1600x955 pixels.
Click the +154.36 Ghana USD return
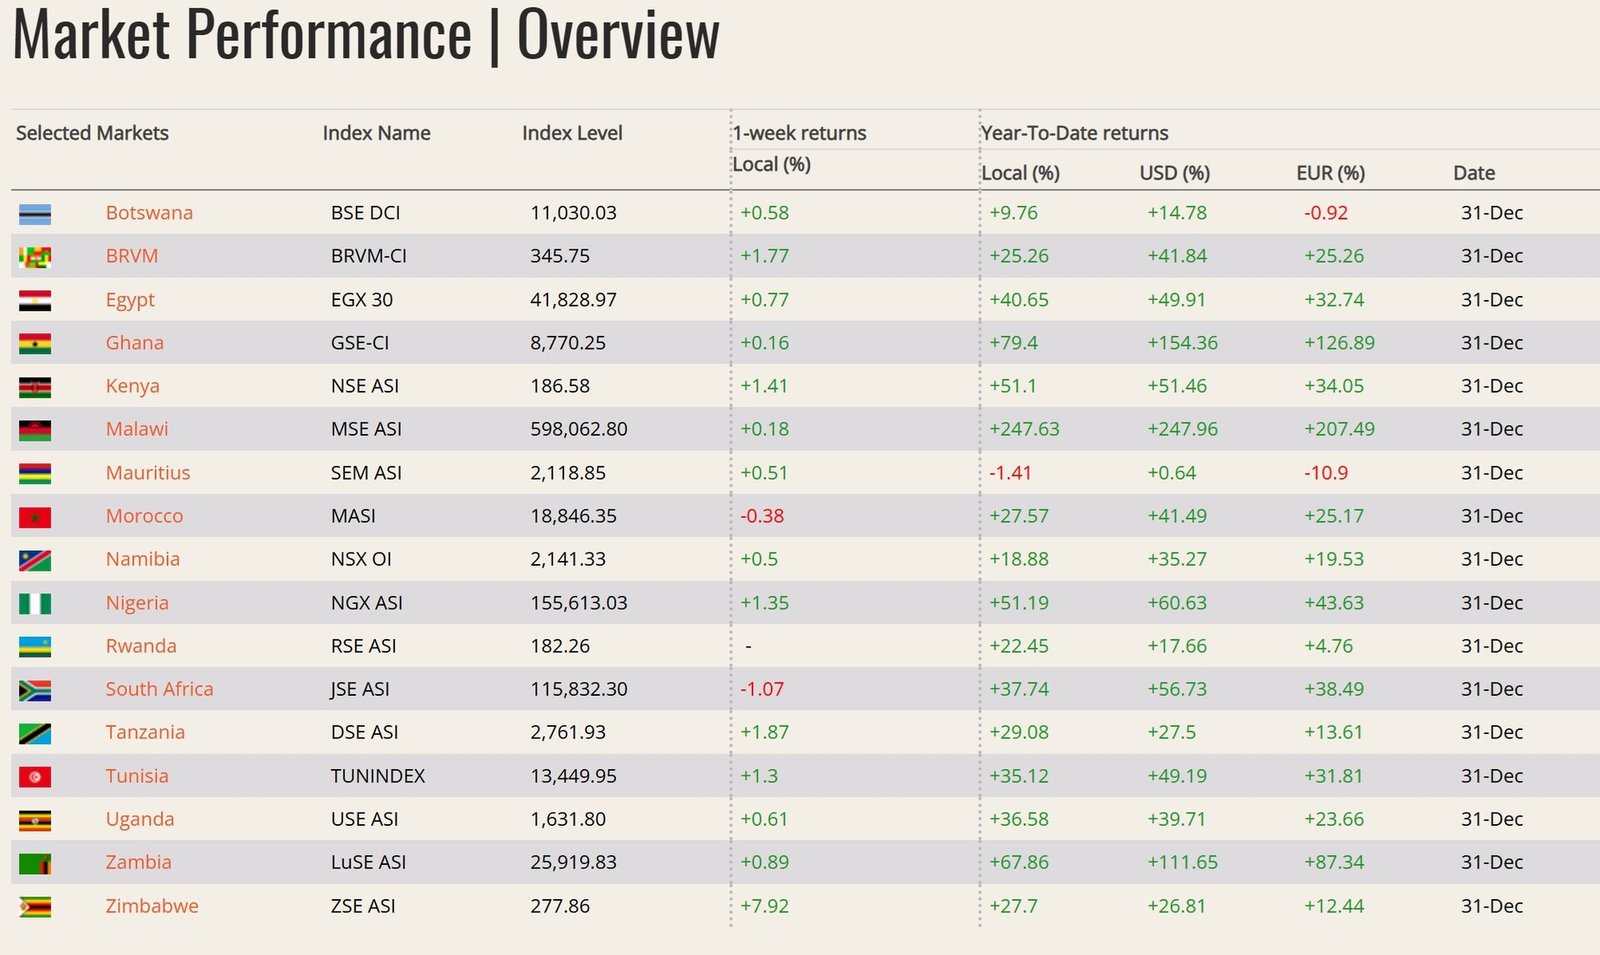(1183, 342)
